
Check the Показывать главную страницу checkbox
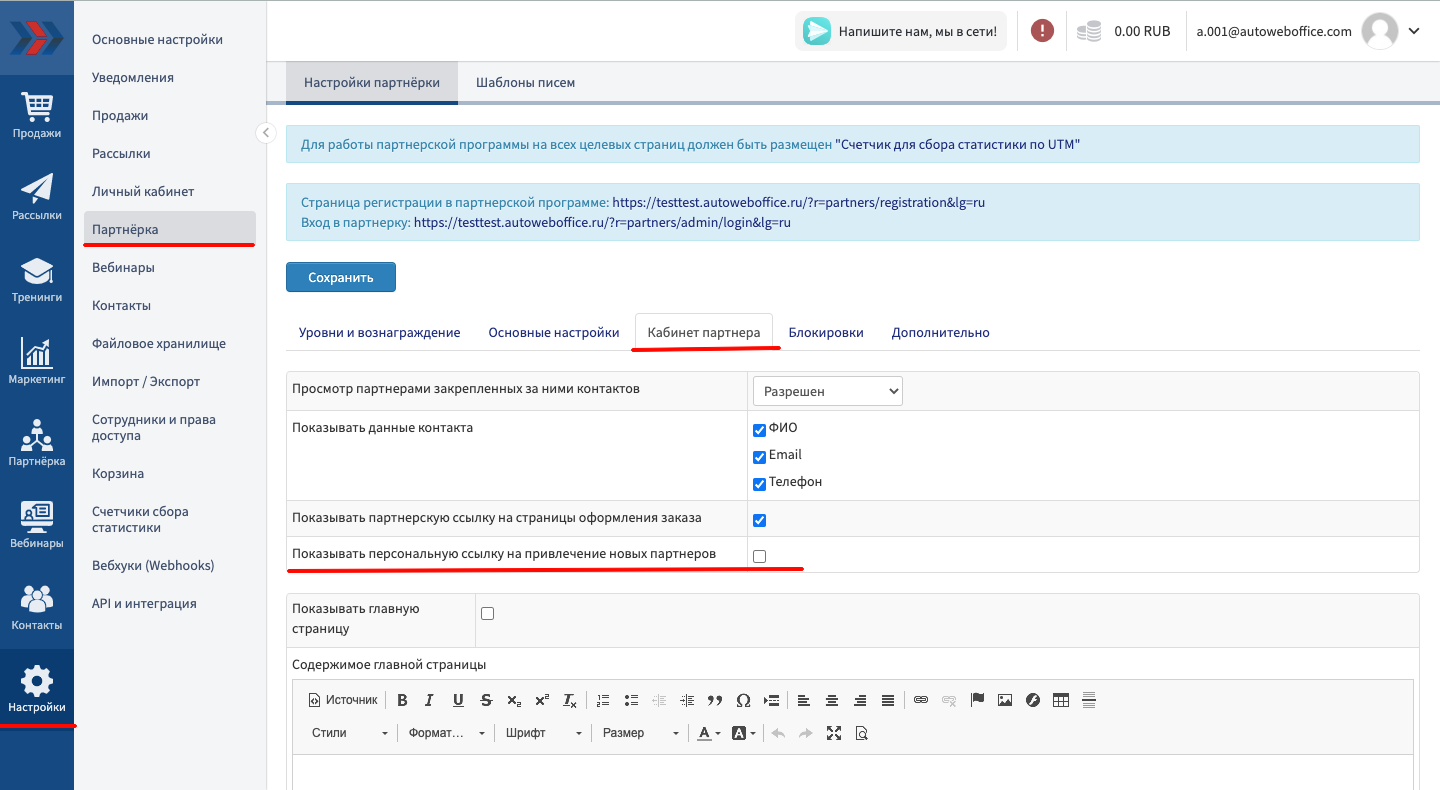[x=488, y=614]
